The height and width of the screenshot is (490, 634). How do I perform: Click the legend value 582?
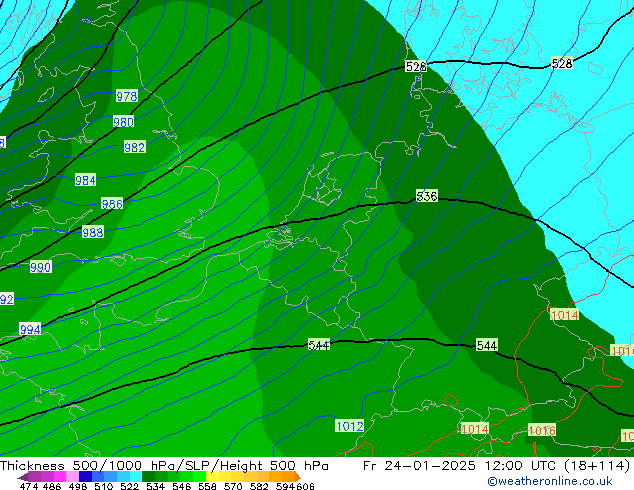(259, 486)
